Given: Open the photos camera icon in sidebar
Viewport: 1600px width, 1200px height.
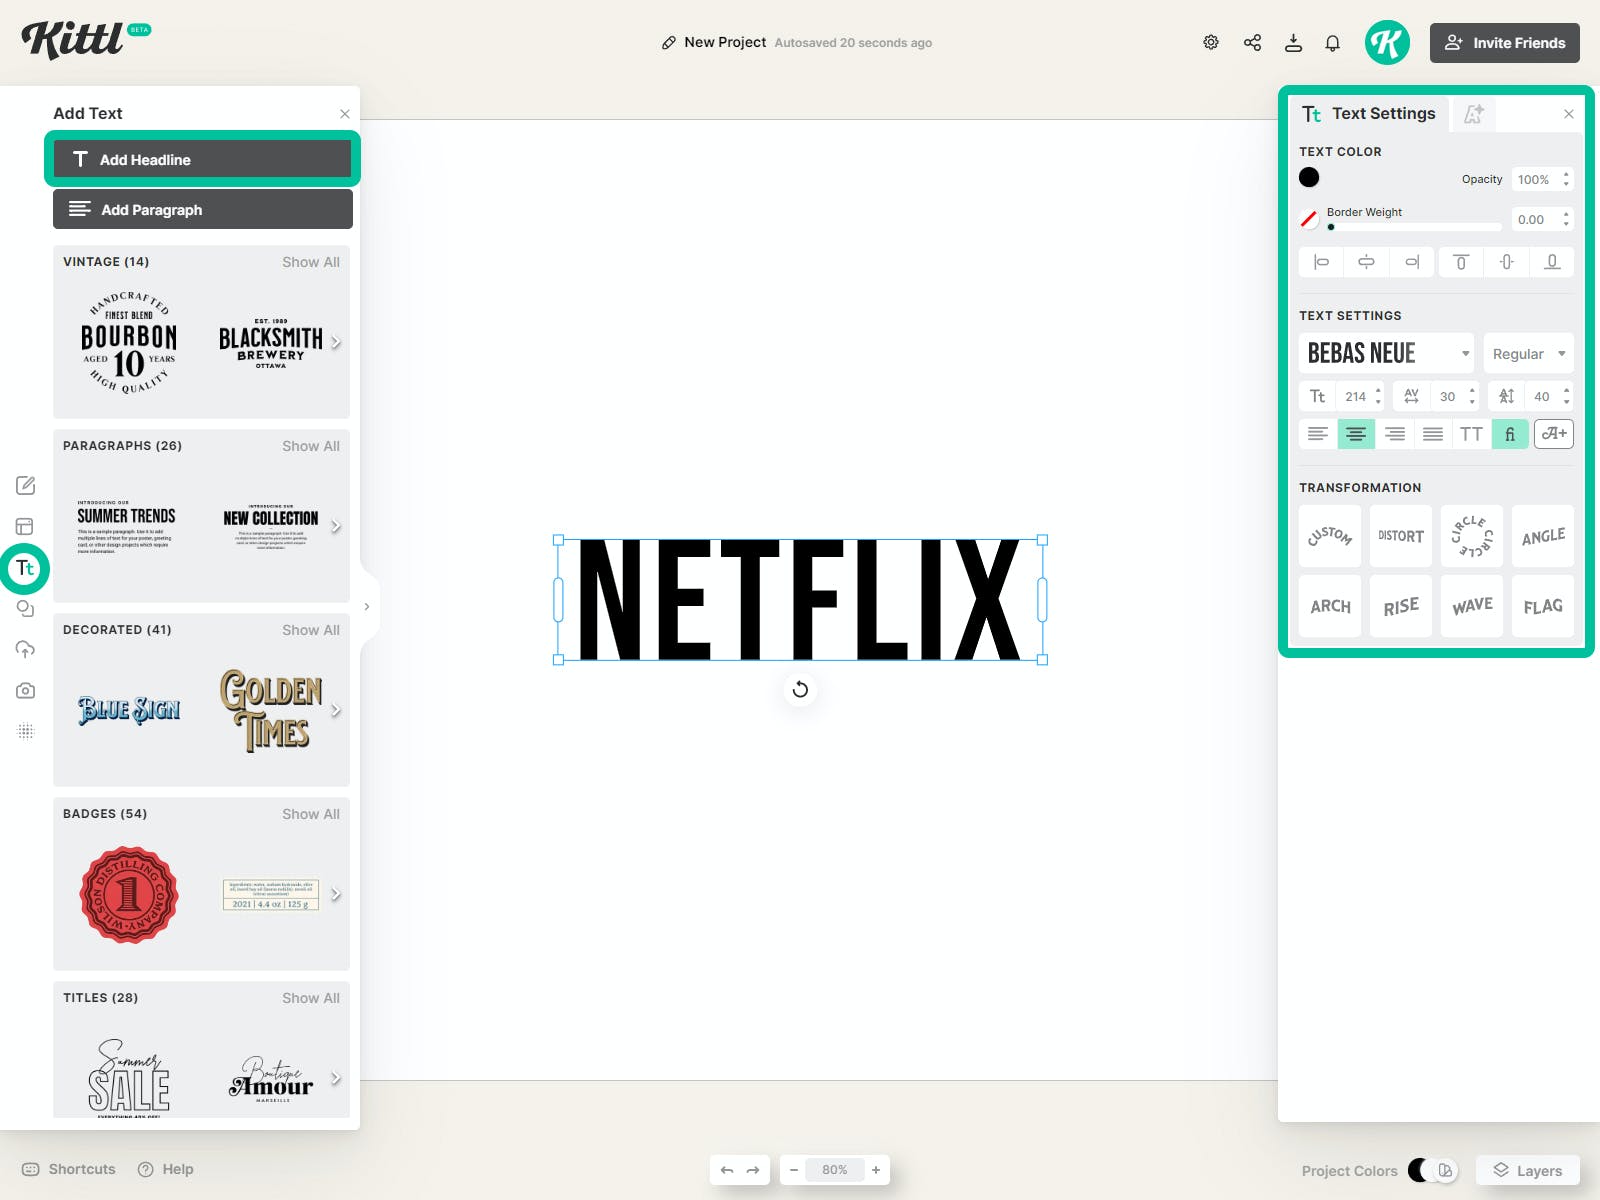Looking at the screenshot, I should pos(25,691).
